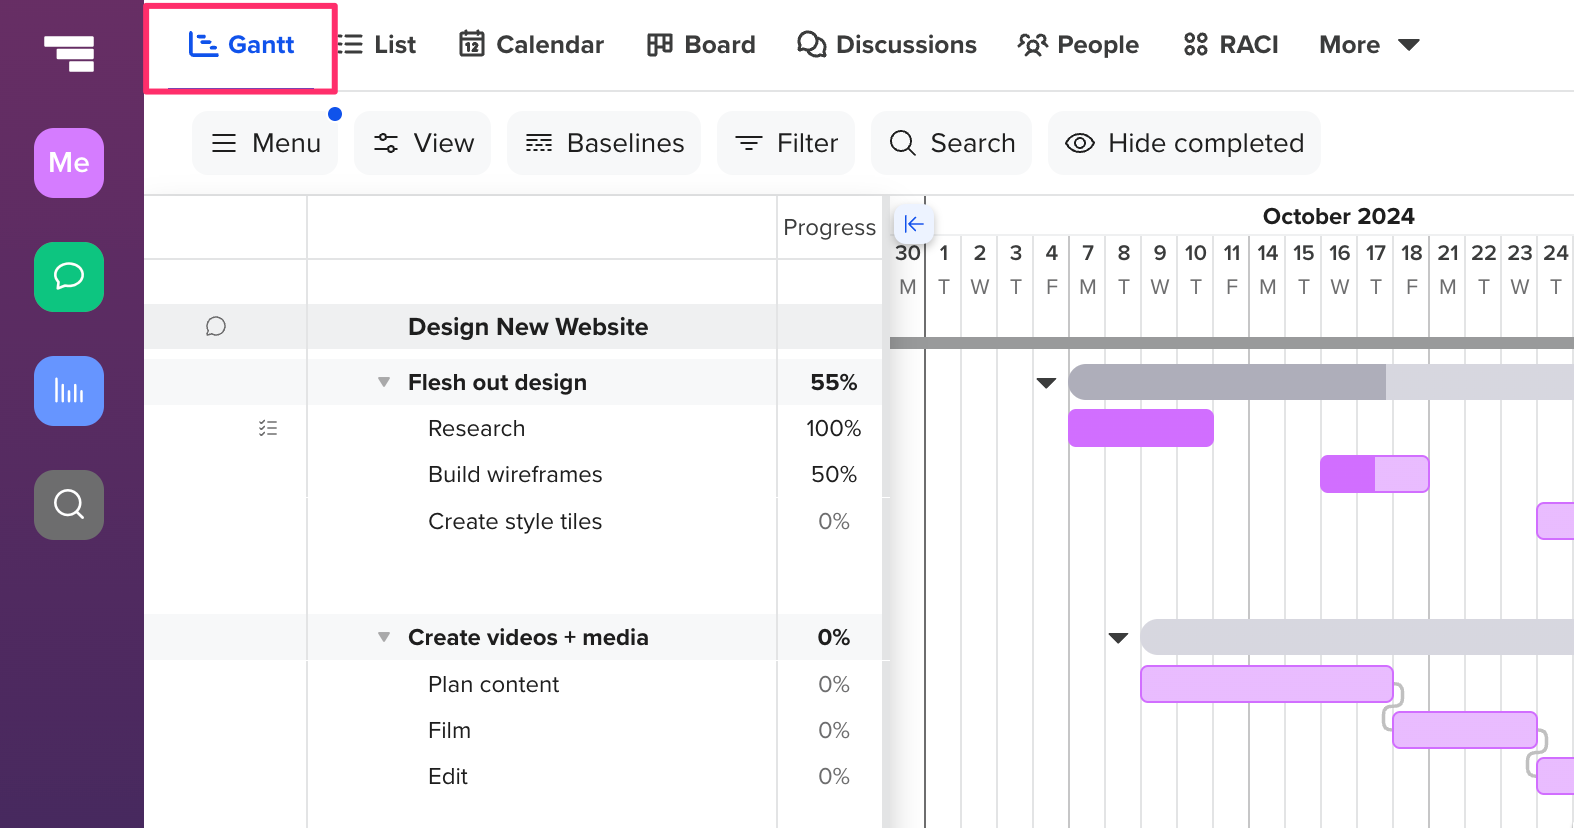Click the comment icon beside Design New Website

[x=216, y=327]
